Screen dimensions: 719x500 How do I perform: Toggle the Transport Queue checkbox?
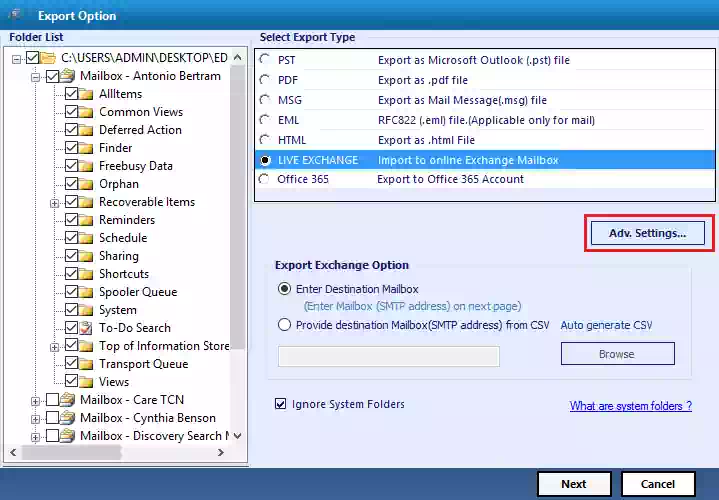(x=71, y=363)
